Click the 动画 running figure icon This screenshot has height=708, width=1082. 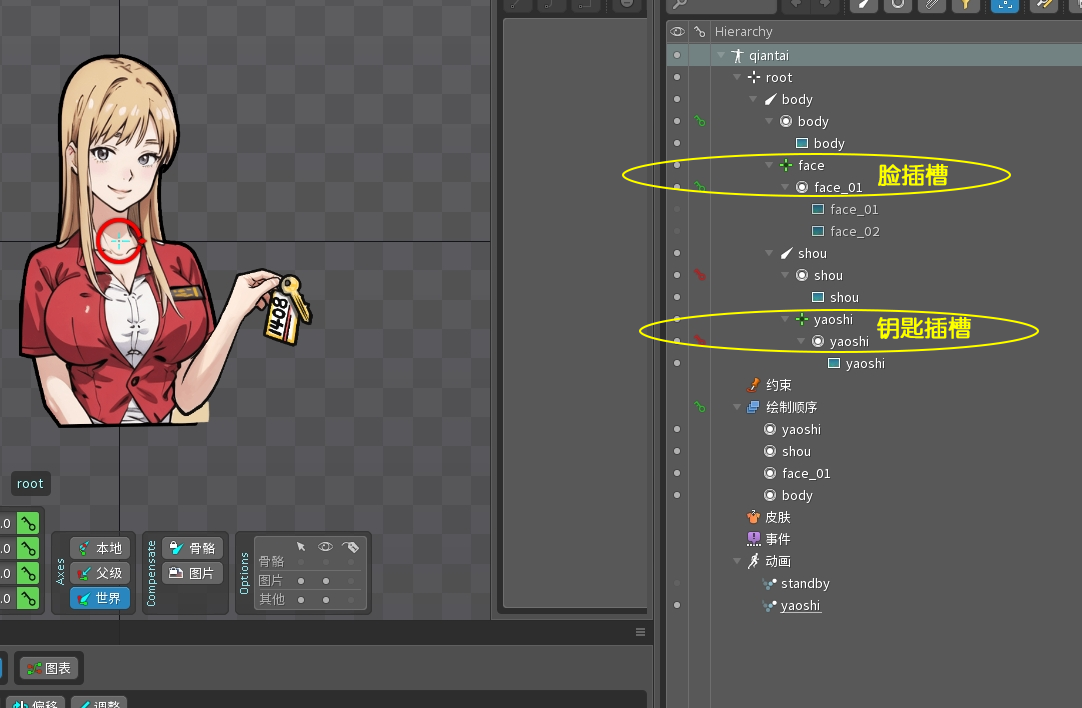click(x=754, y=561)
